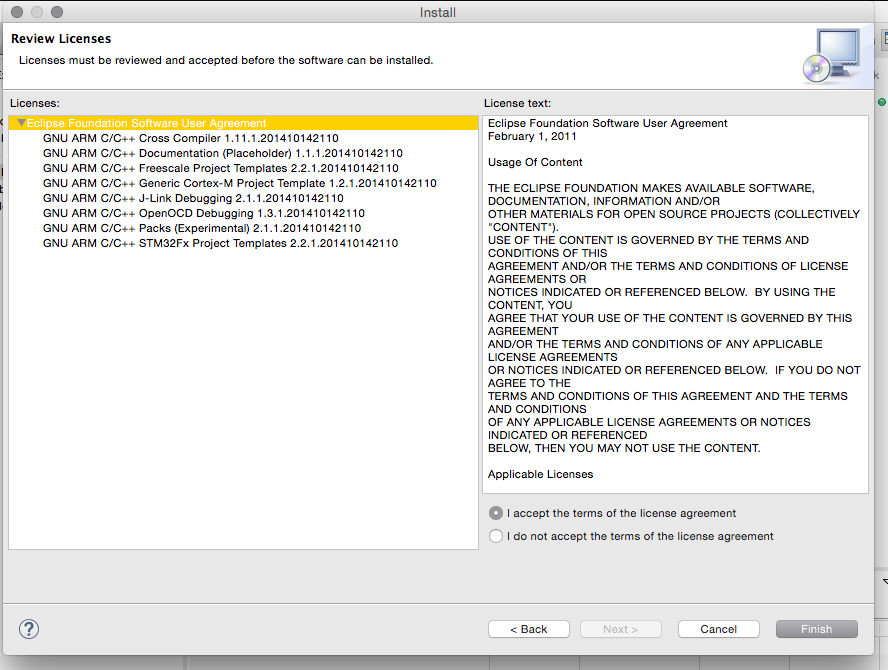
Task: Click the install wizard computer and disc icon
Action: [832, 56]
